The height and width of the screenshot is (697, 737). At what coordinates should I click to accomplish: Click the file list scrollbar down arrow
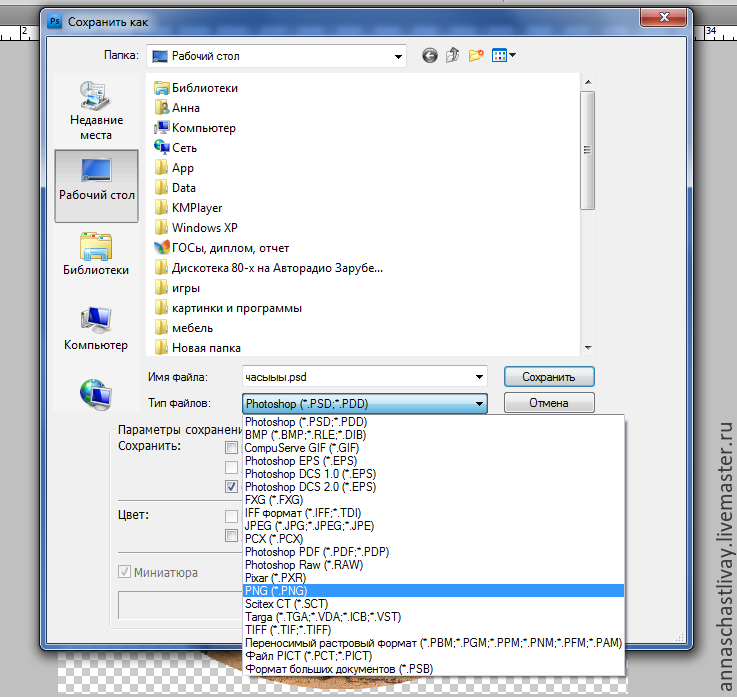588,348
